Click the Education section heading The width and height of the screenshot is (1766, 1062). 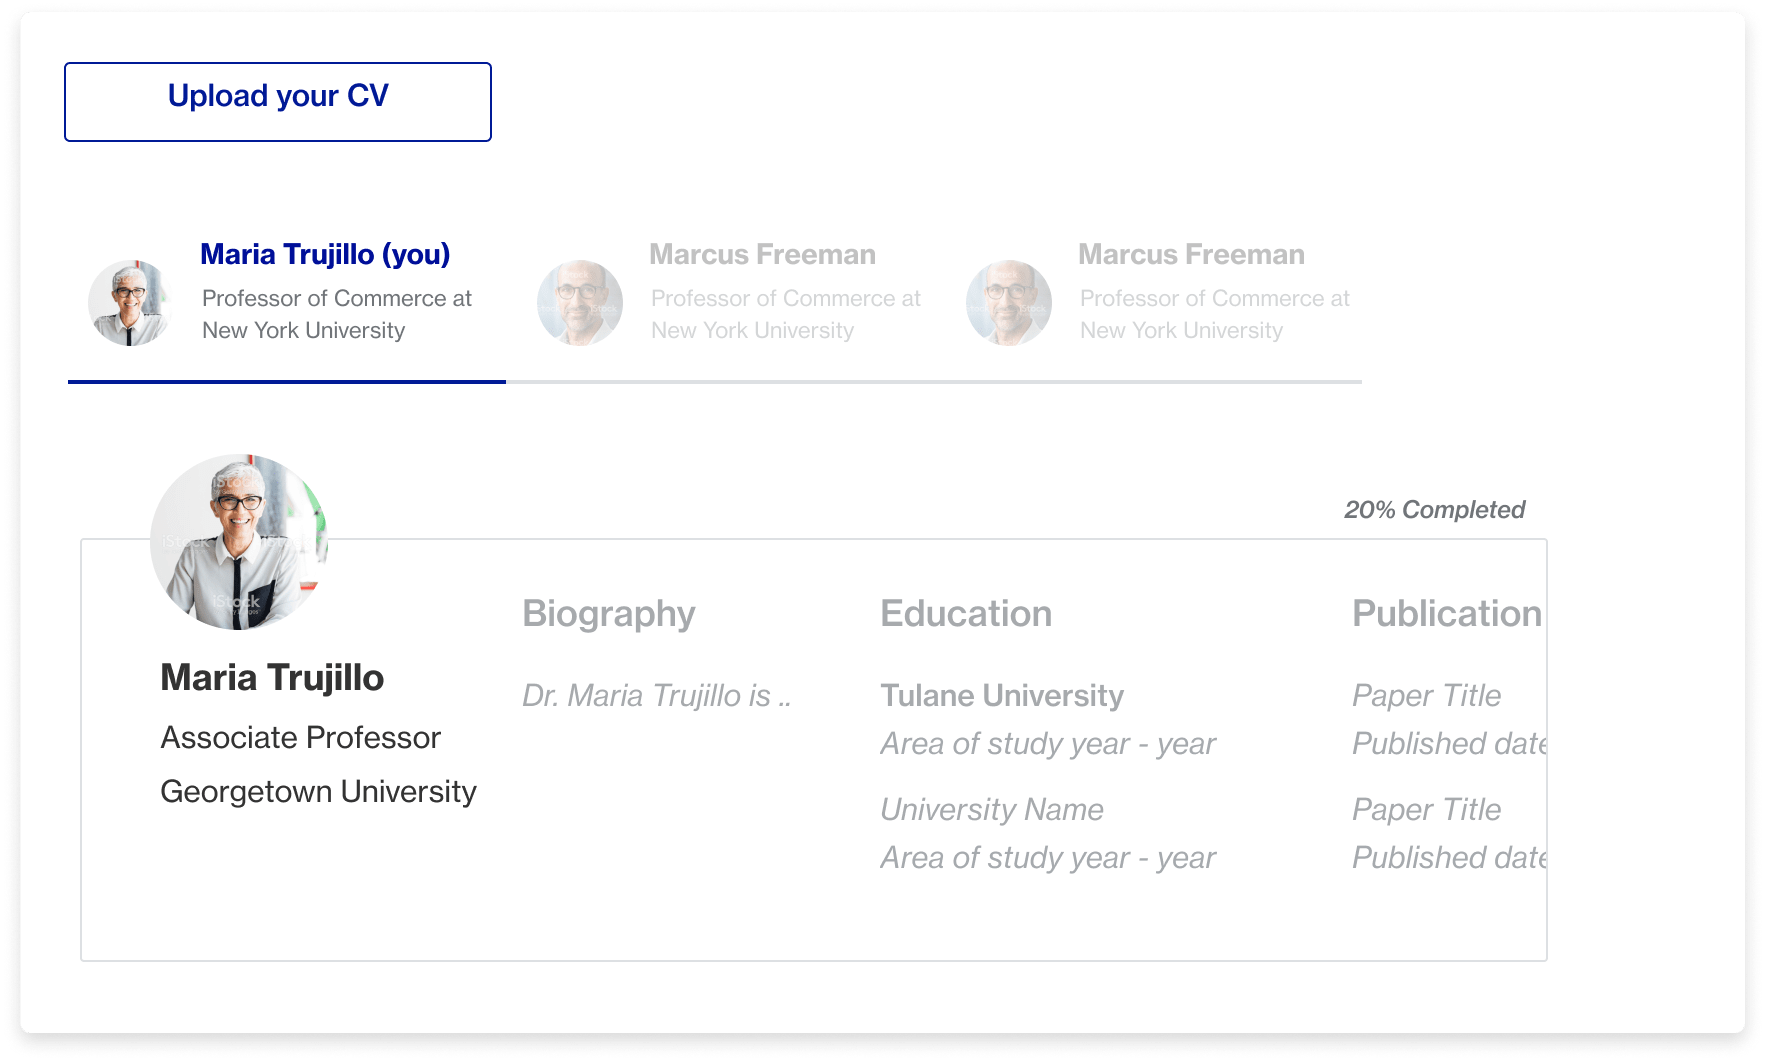(966, 614)
